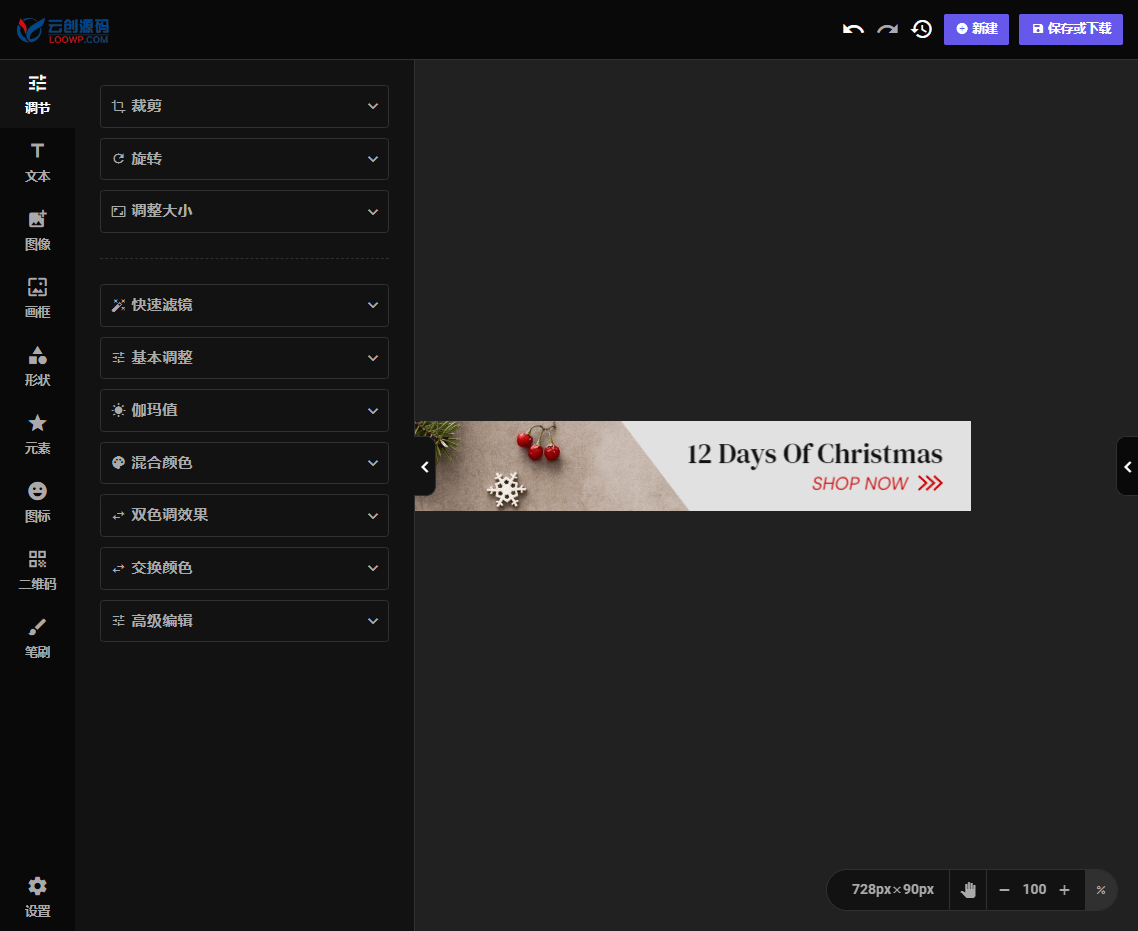Open the edit history clock icon
Image resolution: width=1138 pixels, height=931 pixels.
[x=922, y=29]
